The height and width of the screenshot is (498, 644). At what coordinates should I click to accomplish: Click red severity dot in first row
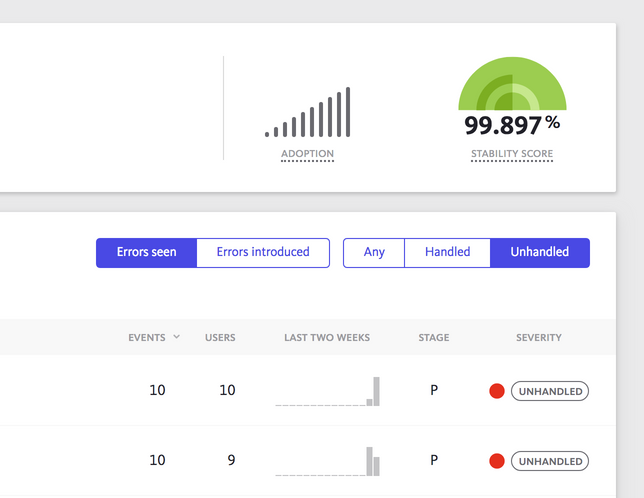tap(496, 391)
